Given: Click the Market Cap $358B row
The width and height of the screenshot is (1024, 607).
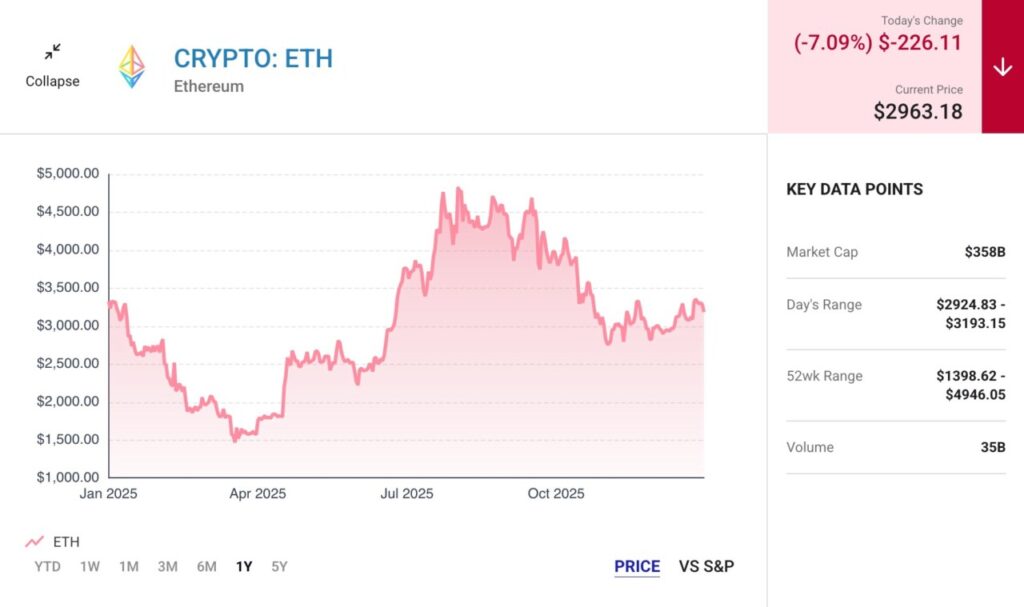Looking at the screenshot, I should [895, 252].
